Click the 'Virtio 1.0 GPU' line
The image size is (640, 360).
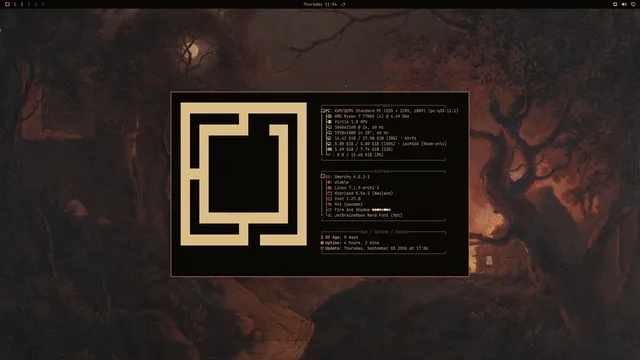[351, 122]
